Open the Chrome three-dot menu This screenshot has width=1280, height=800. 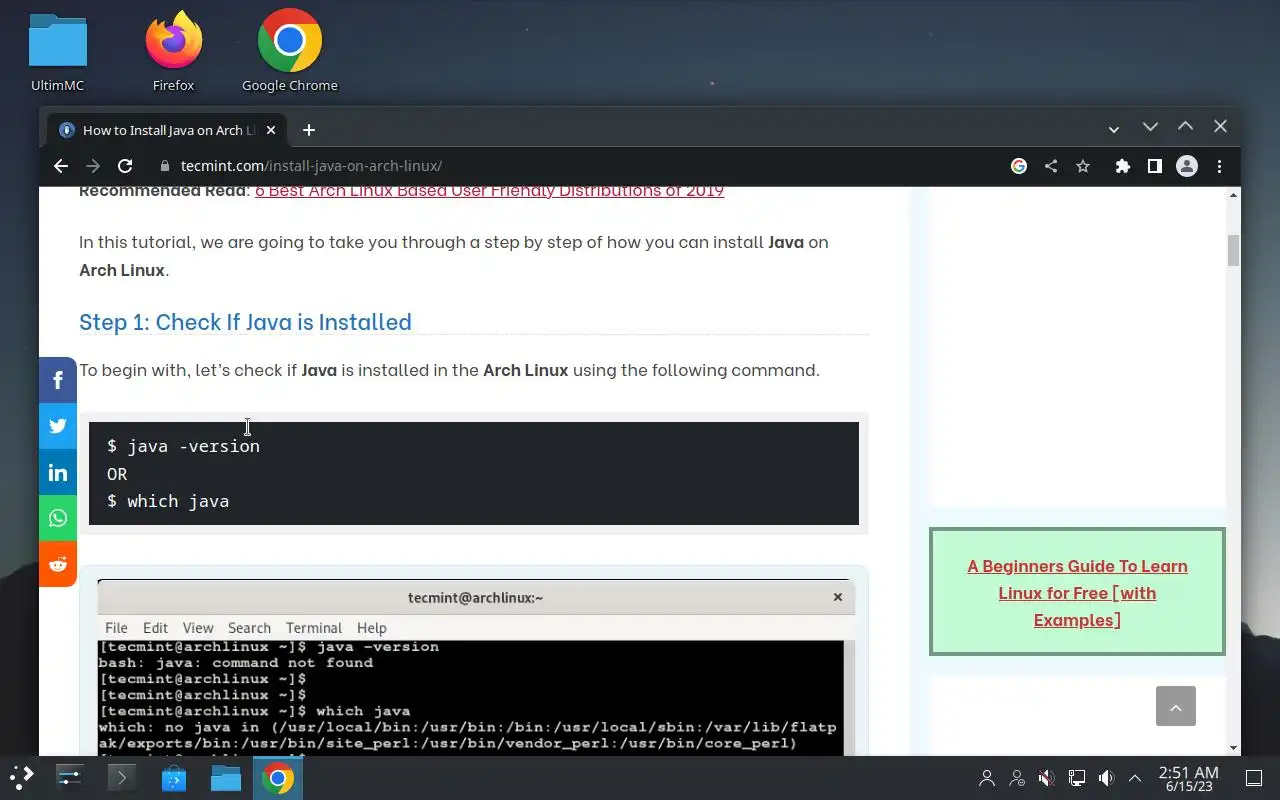coord(1219,166)
